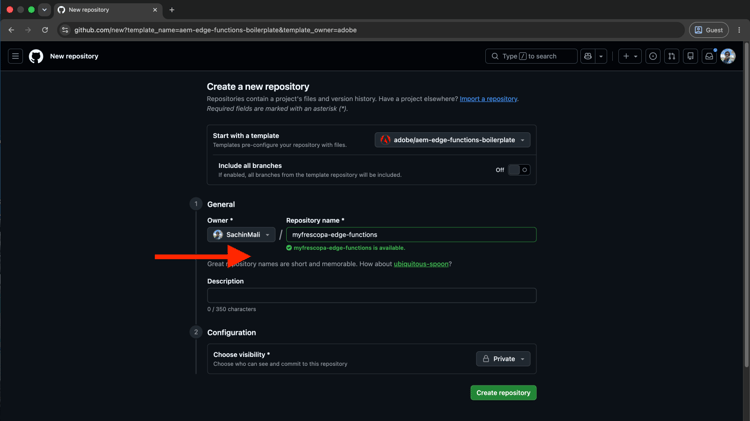Click the 'Choose visibility *' label
This screenshot has height=421, width=750.
pyautogui.click(x=242, y=355)
